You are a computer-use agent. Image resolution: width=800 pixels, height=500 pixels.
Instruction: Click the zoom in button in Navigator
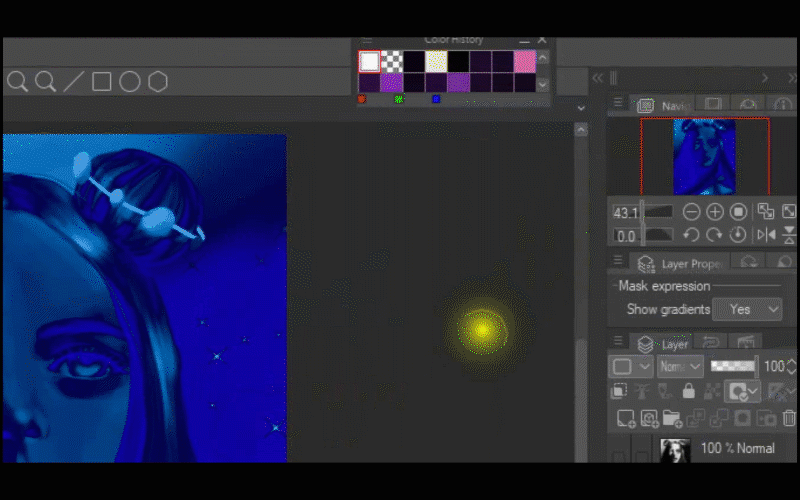point(715,212)
